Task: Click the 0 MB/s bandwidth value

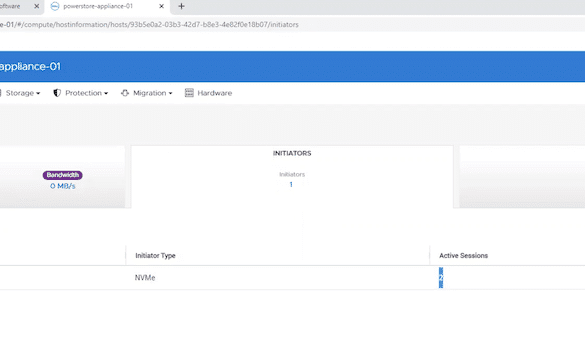Action: 63,186
